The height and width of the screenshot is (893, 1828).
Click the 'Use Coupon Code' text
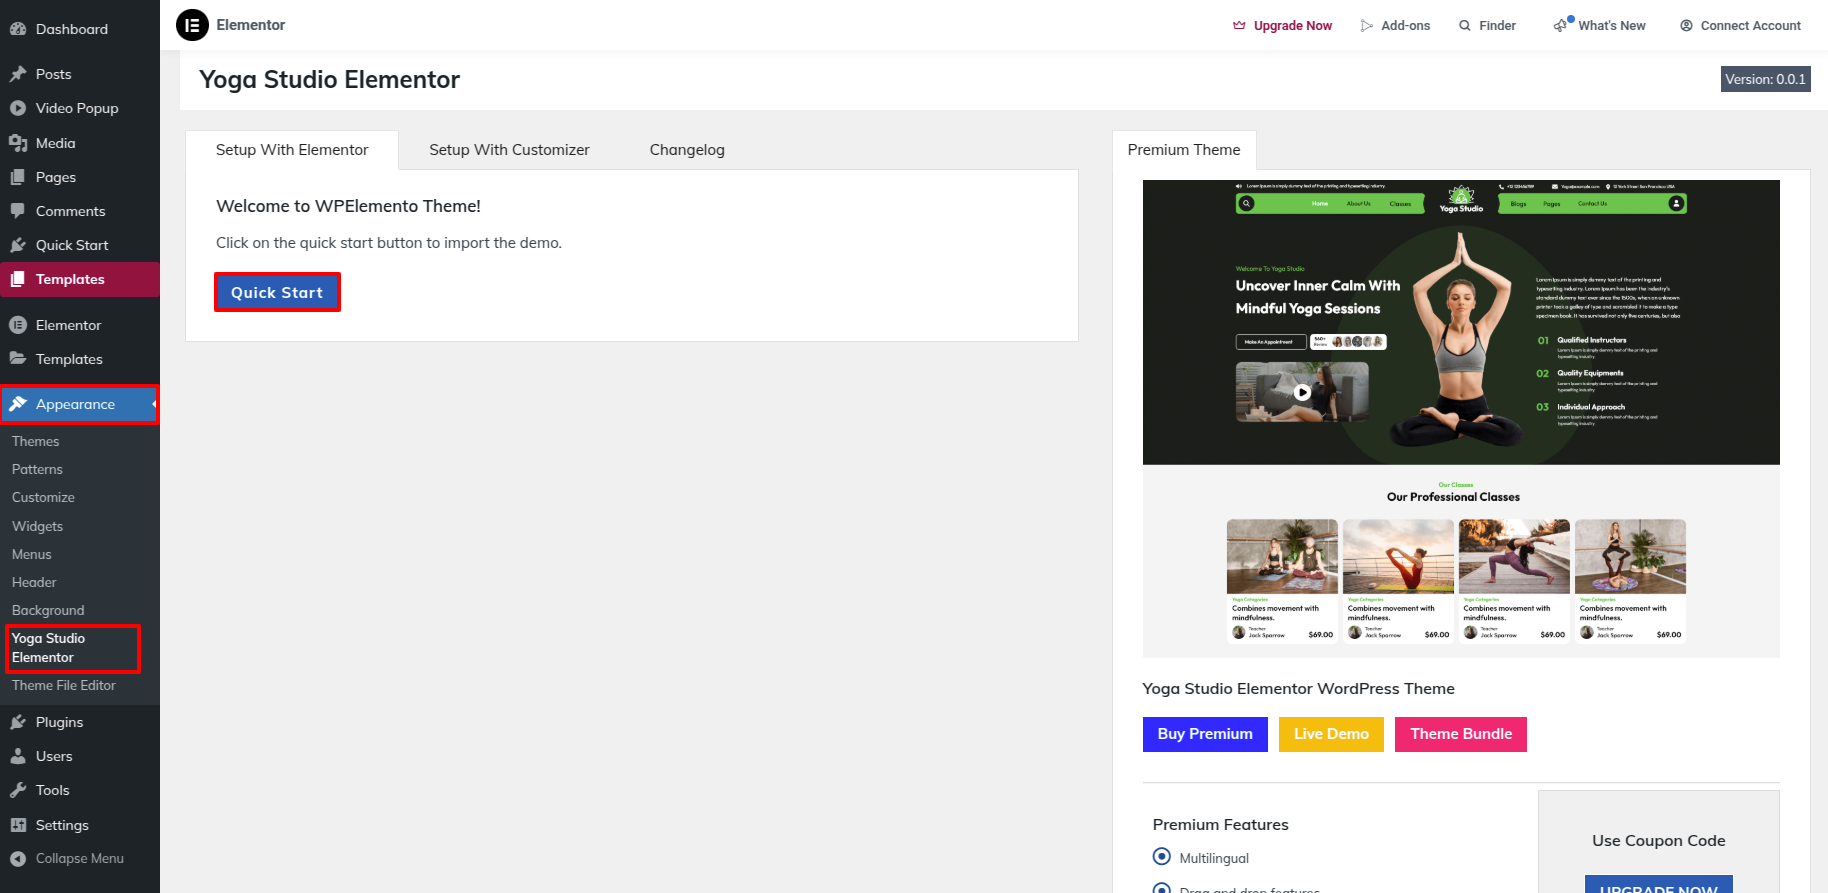click(1658, 841)
